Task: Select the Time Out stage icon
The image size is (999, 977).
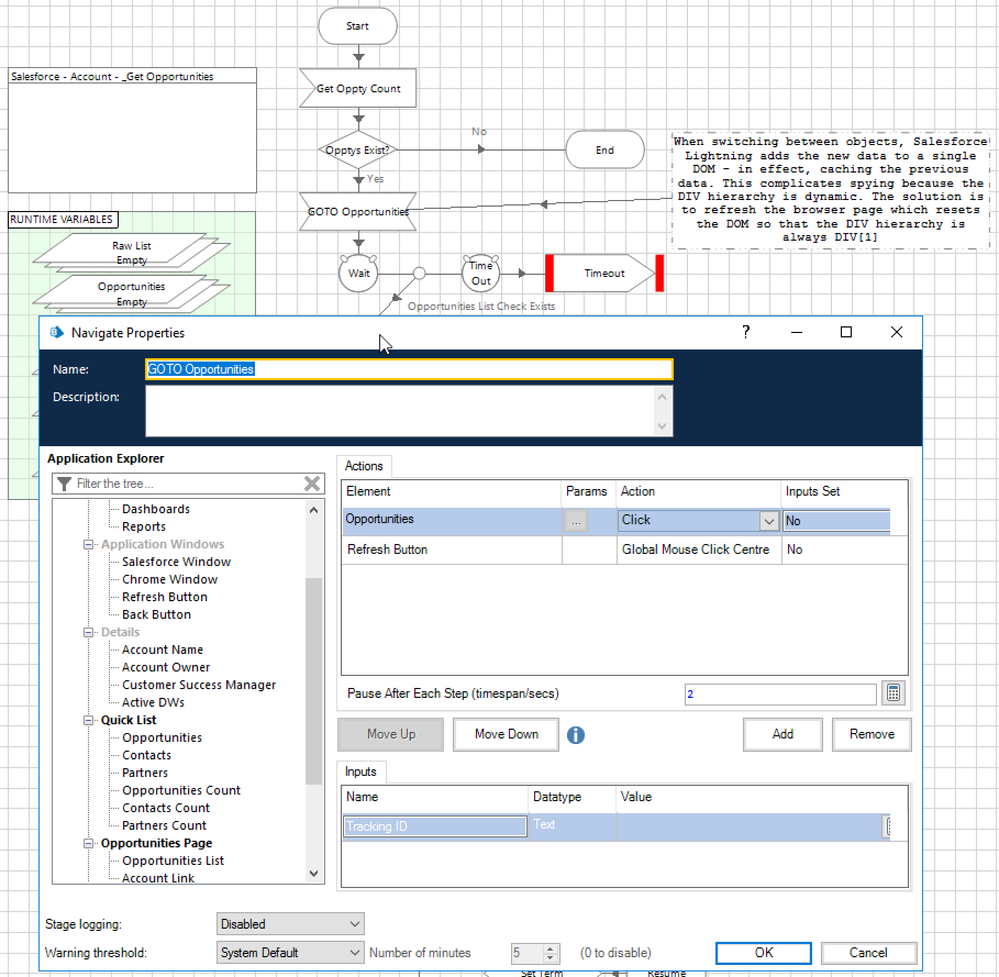Action: 481,273
